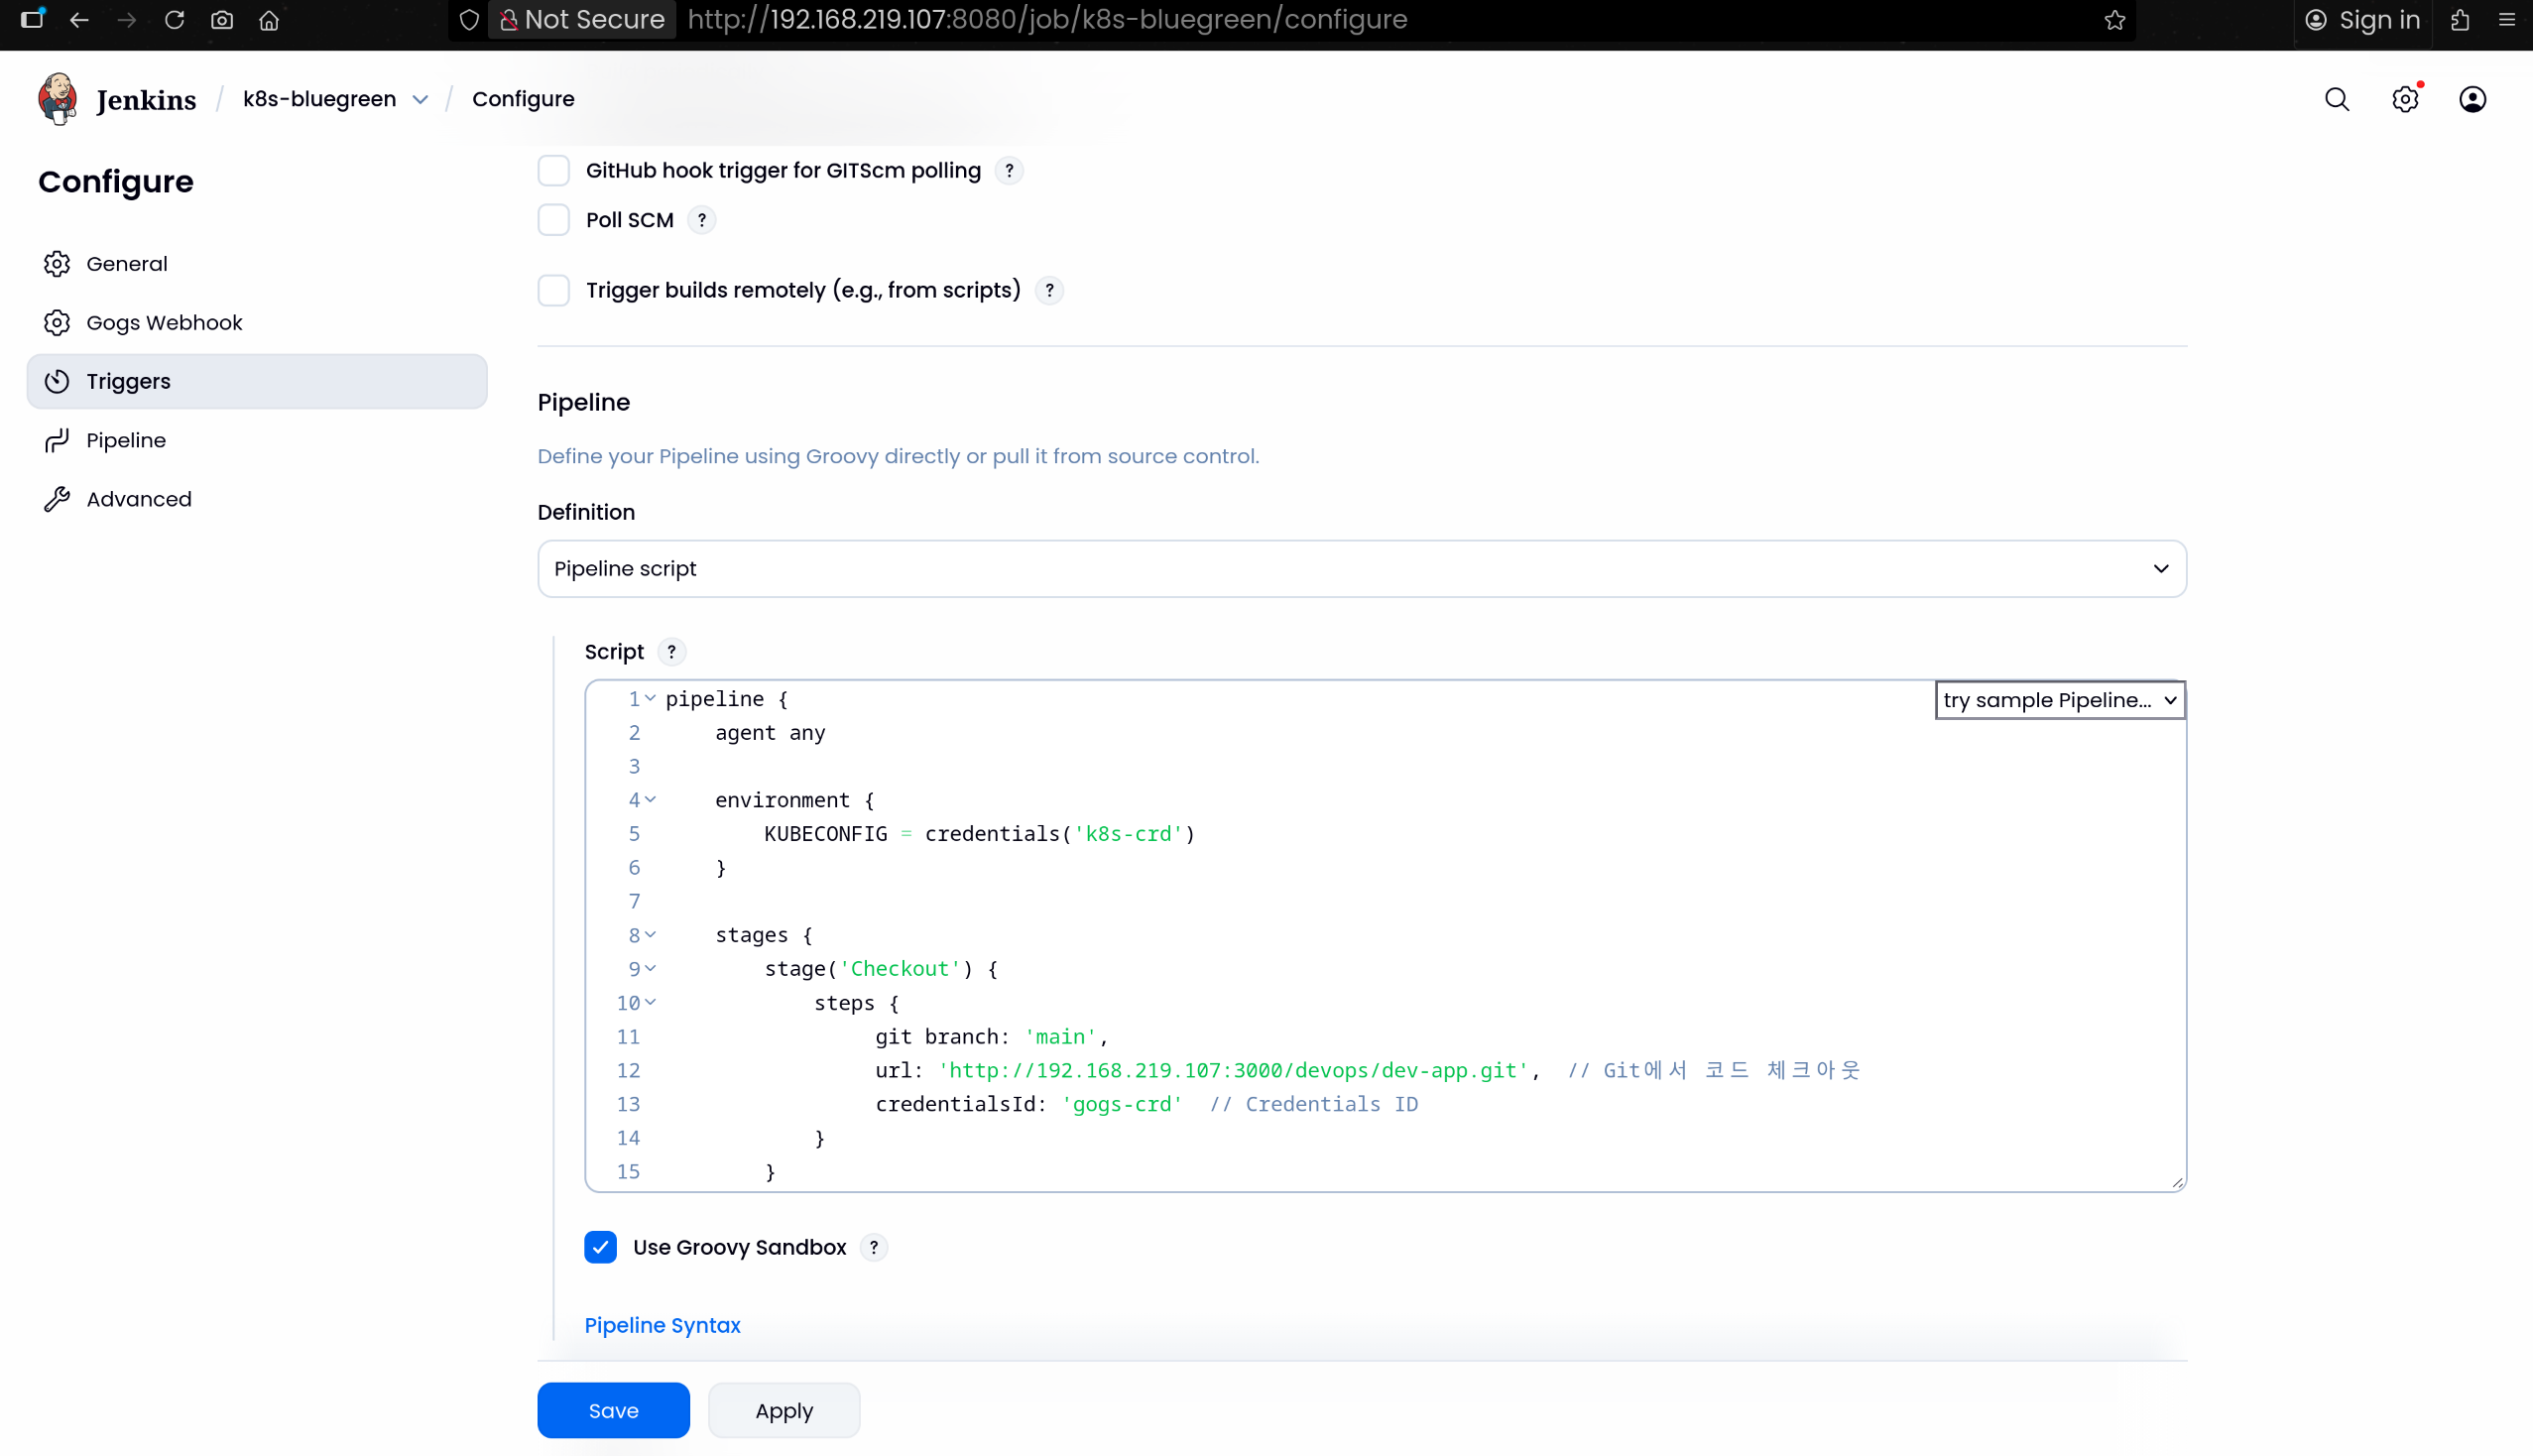Viewport: 2533px width, 1456px height.
Task: Click help icon for Use Groovy Sandbox
Action: pyautogui.click(x=873, y=1247)
